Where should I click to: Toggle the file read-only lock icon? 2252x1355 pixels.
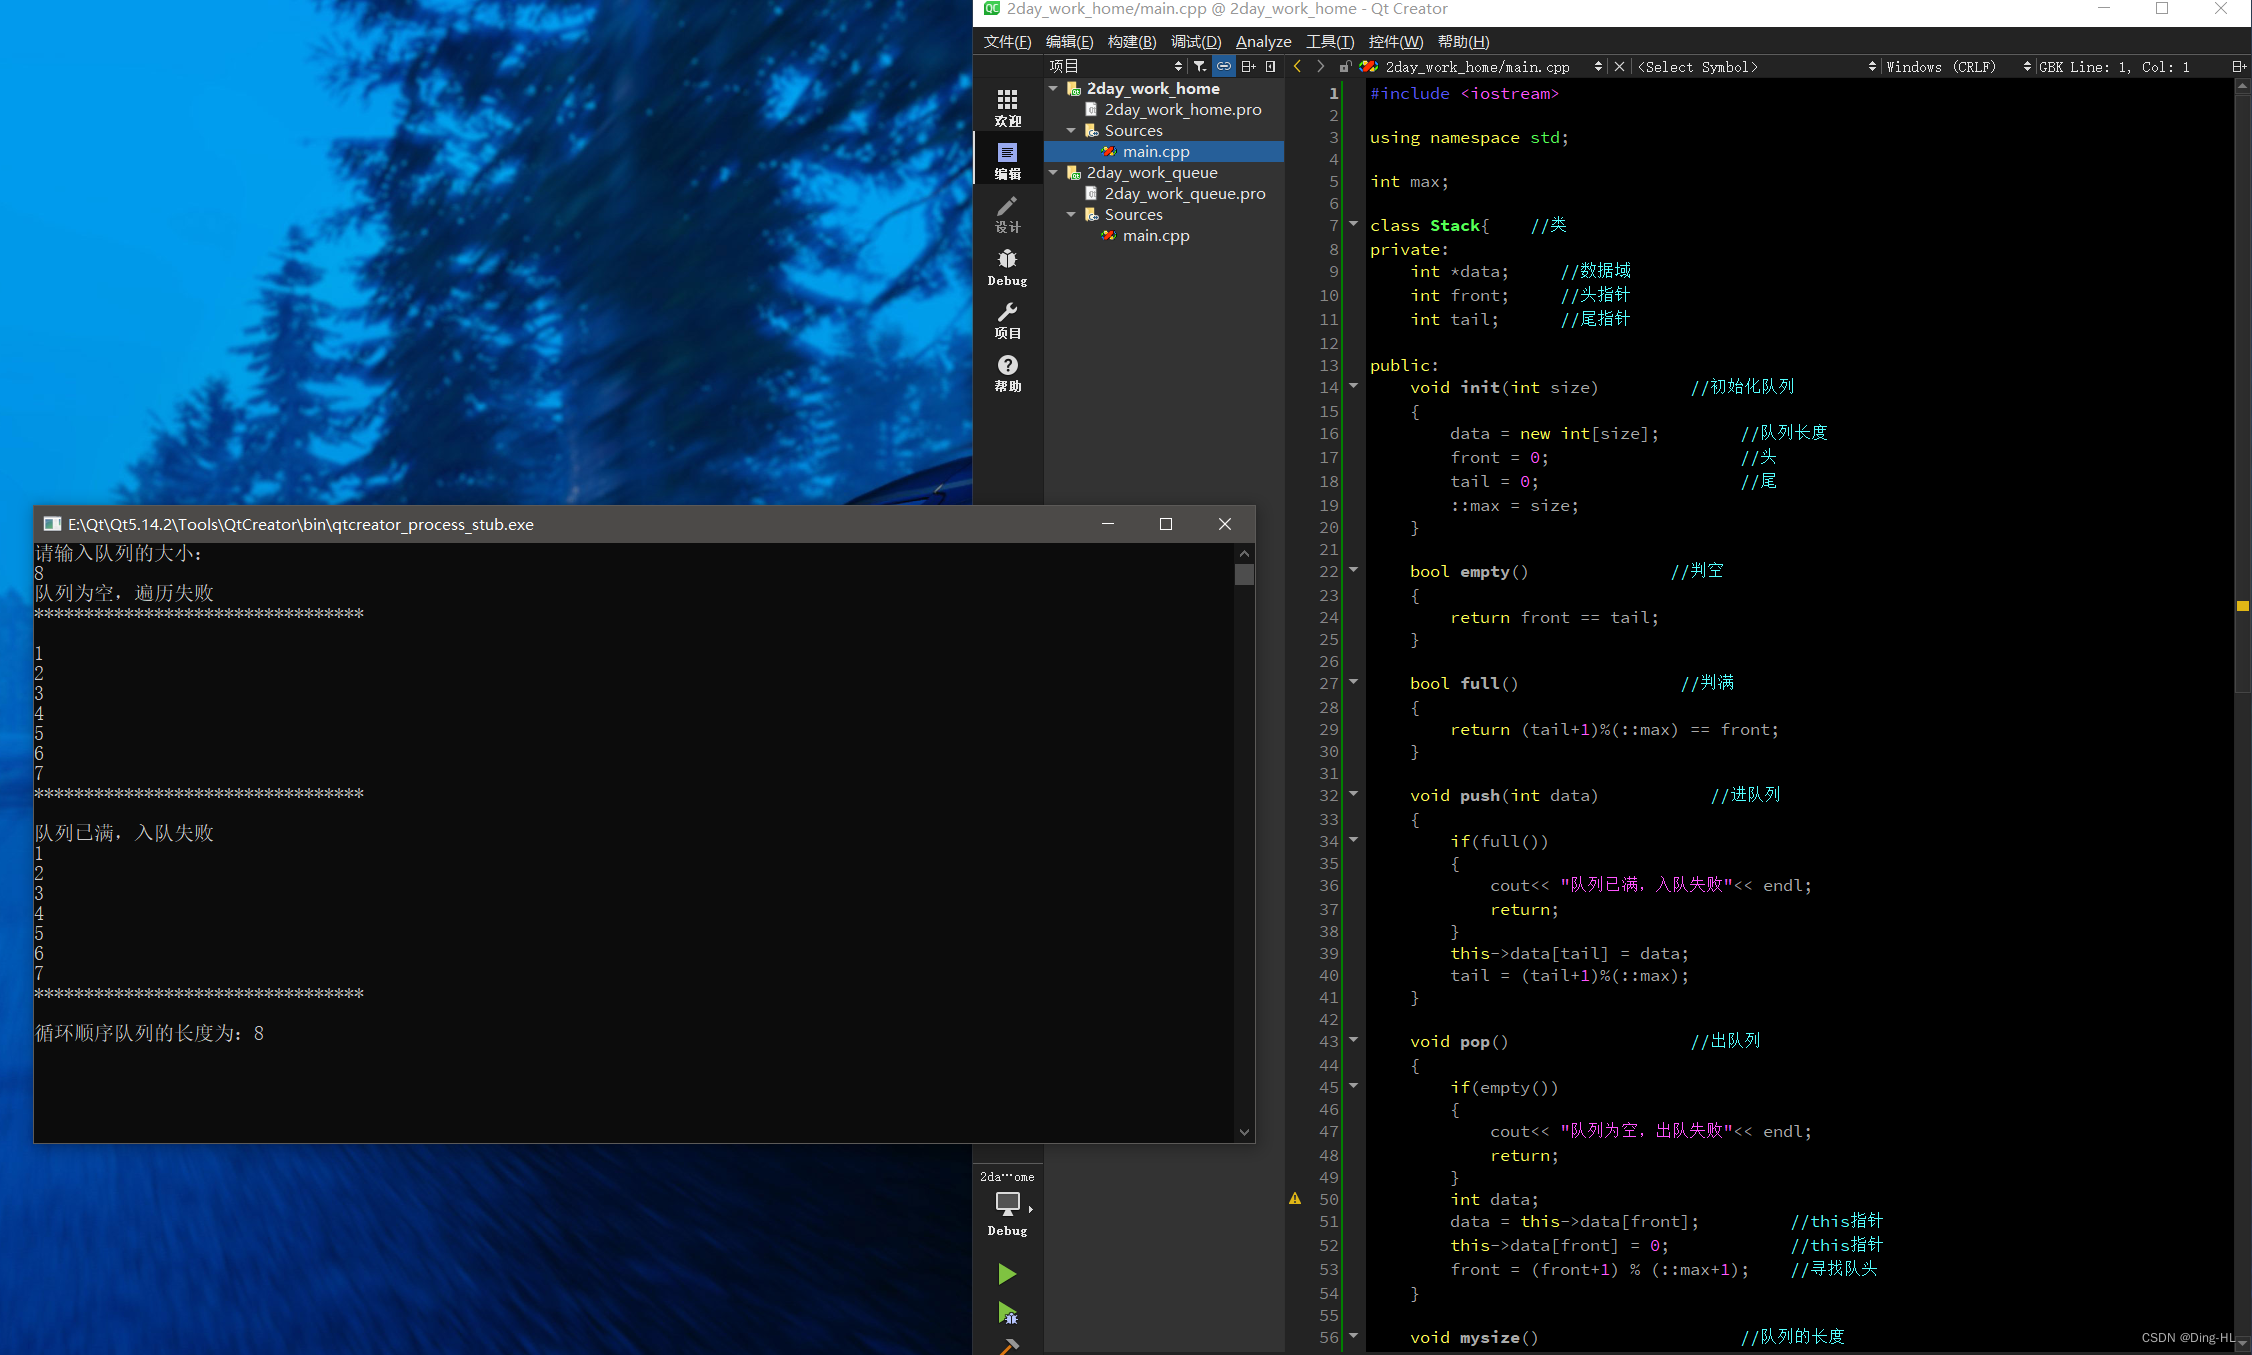tap(1345, 67)
